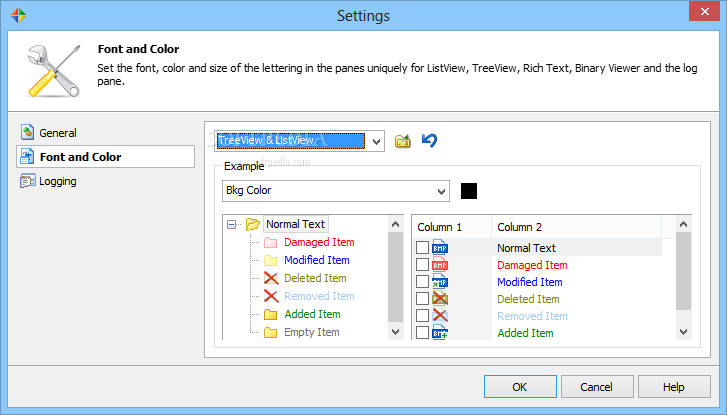Viewport: 727px width, 415px height.
Task: Select Empty Item in the tree
Action: tap(312, 332)
